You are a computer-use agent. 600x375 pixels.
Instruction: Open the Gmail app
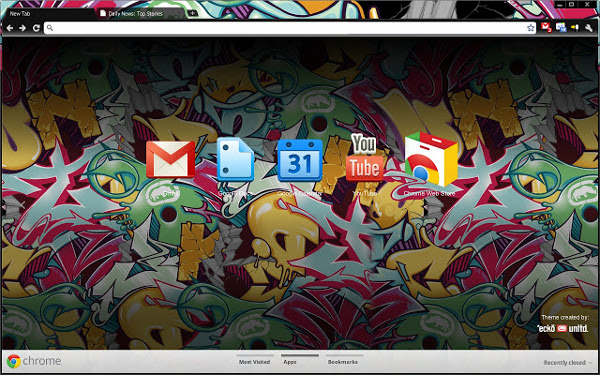170,160
